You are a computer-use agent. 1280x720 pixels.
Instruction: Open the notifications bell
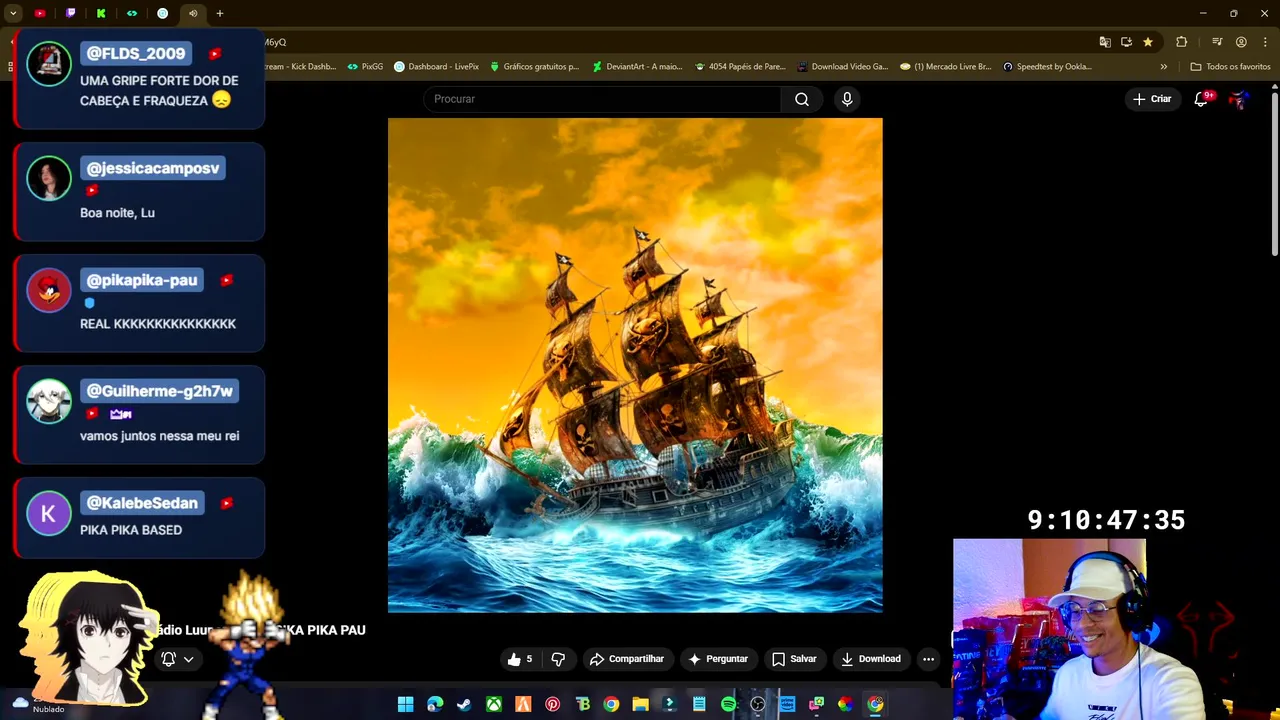(x=1202, y=99)
